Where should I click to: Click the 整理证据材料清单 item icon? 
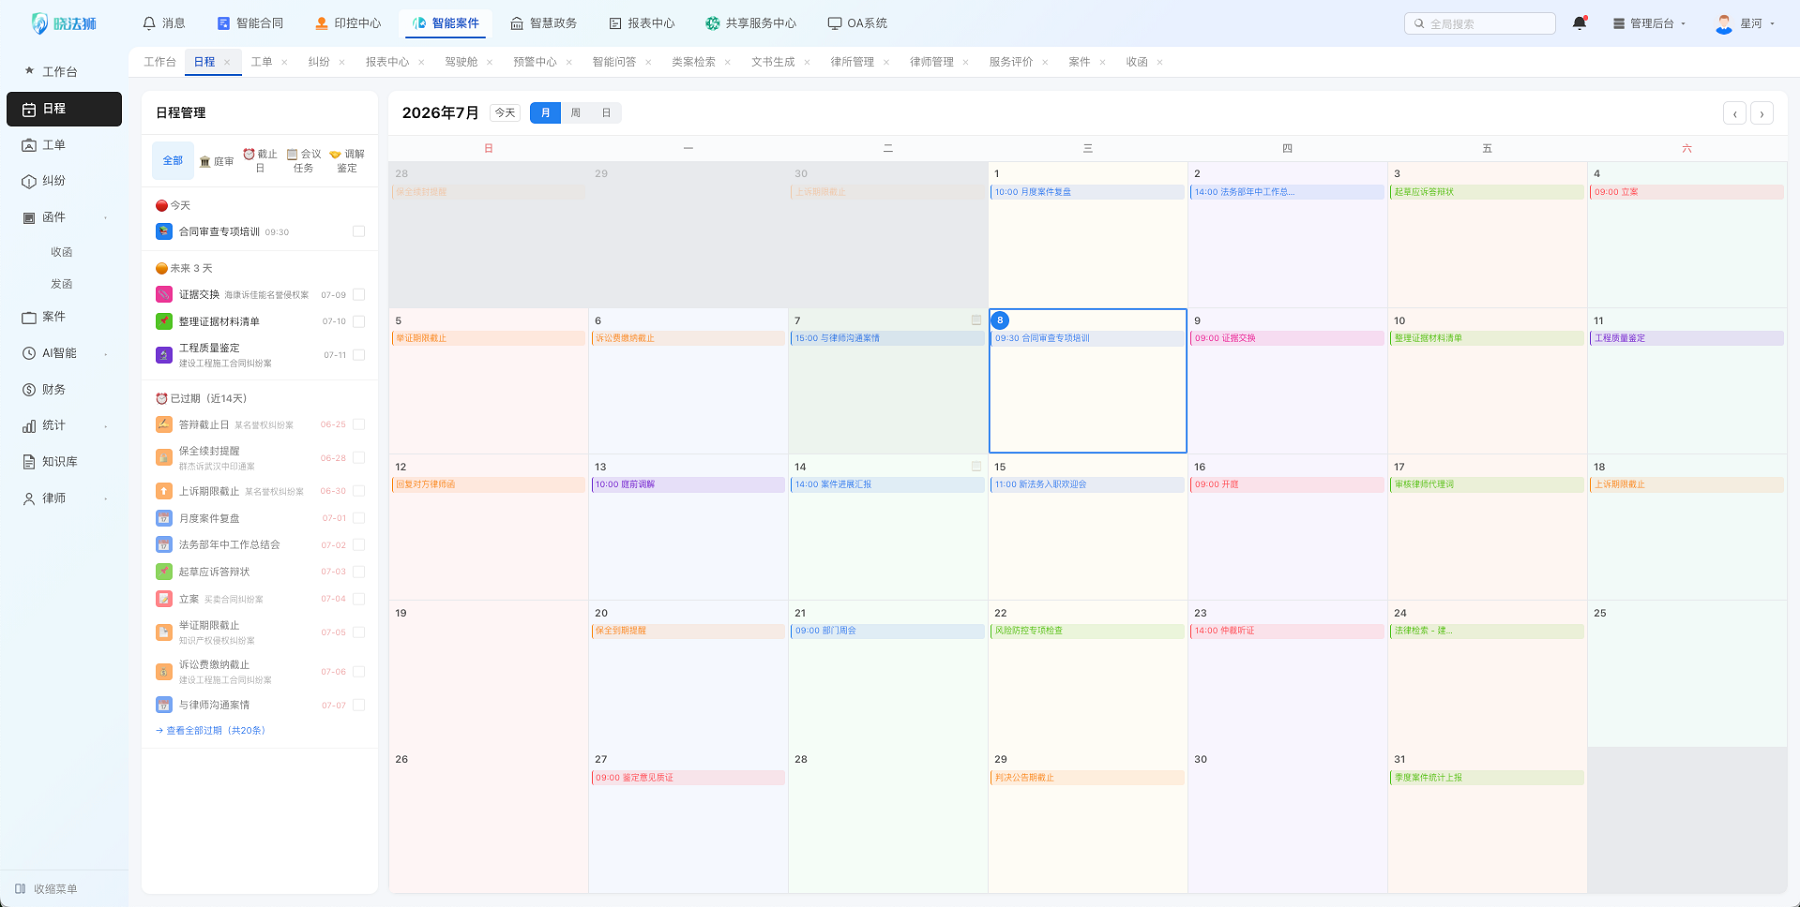click(x=164, y=321)
